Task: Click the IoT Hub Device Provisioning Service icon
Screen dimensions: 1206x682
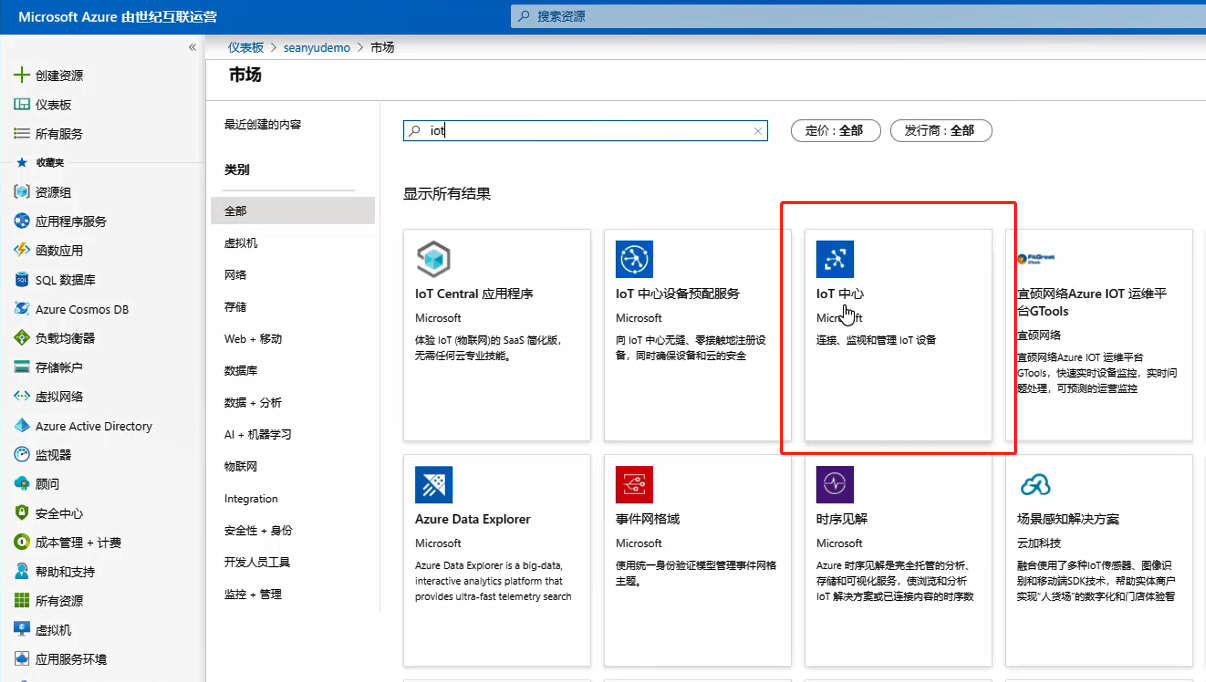Action: [x=634, y=260]
